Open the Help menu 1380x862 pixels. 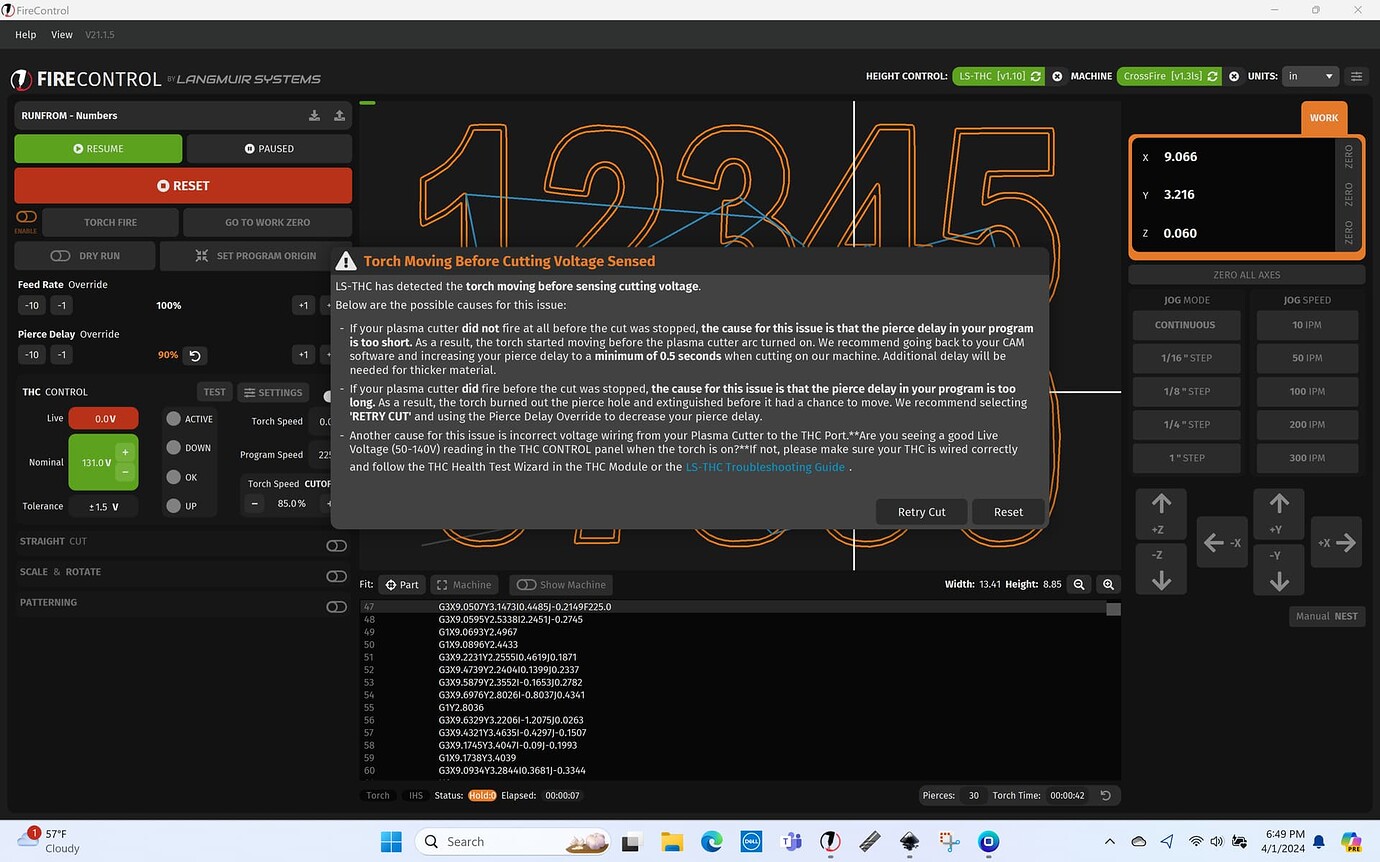tap(26, 34)
